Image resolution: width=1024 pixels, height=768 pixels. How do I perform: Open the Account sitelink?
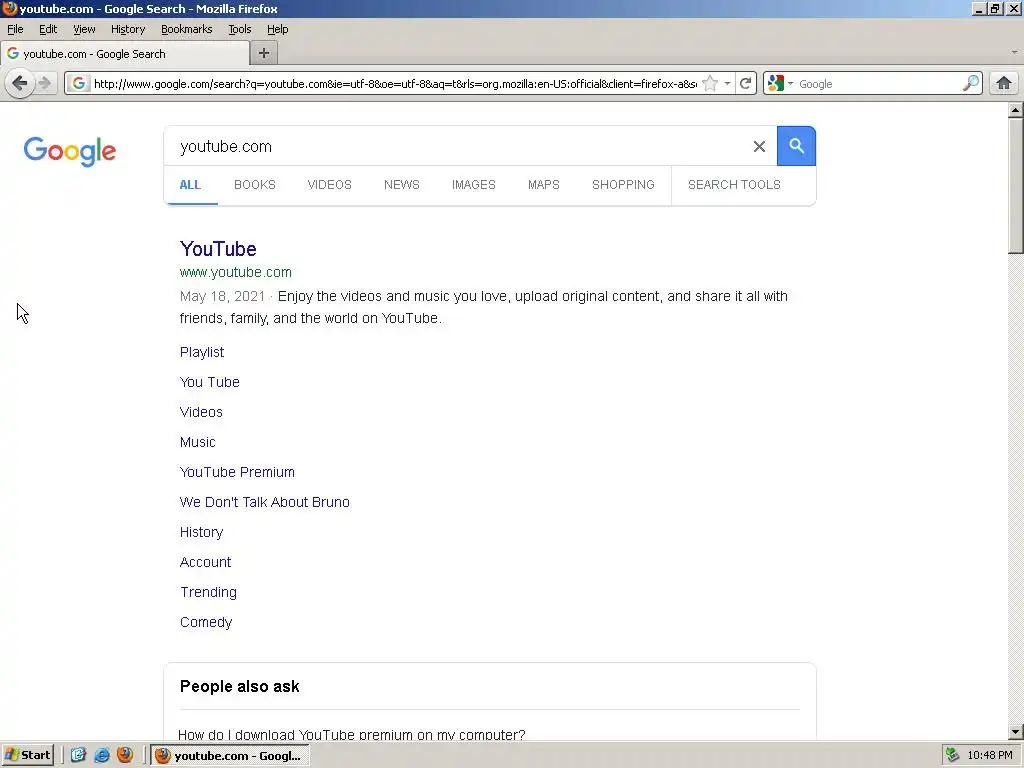tap(205, 562)
